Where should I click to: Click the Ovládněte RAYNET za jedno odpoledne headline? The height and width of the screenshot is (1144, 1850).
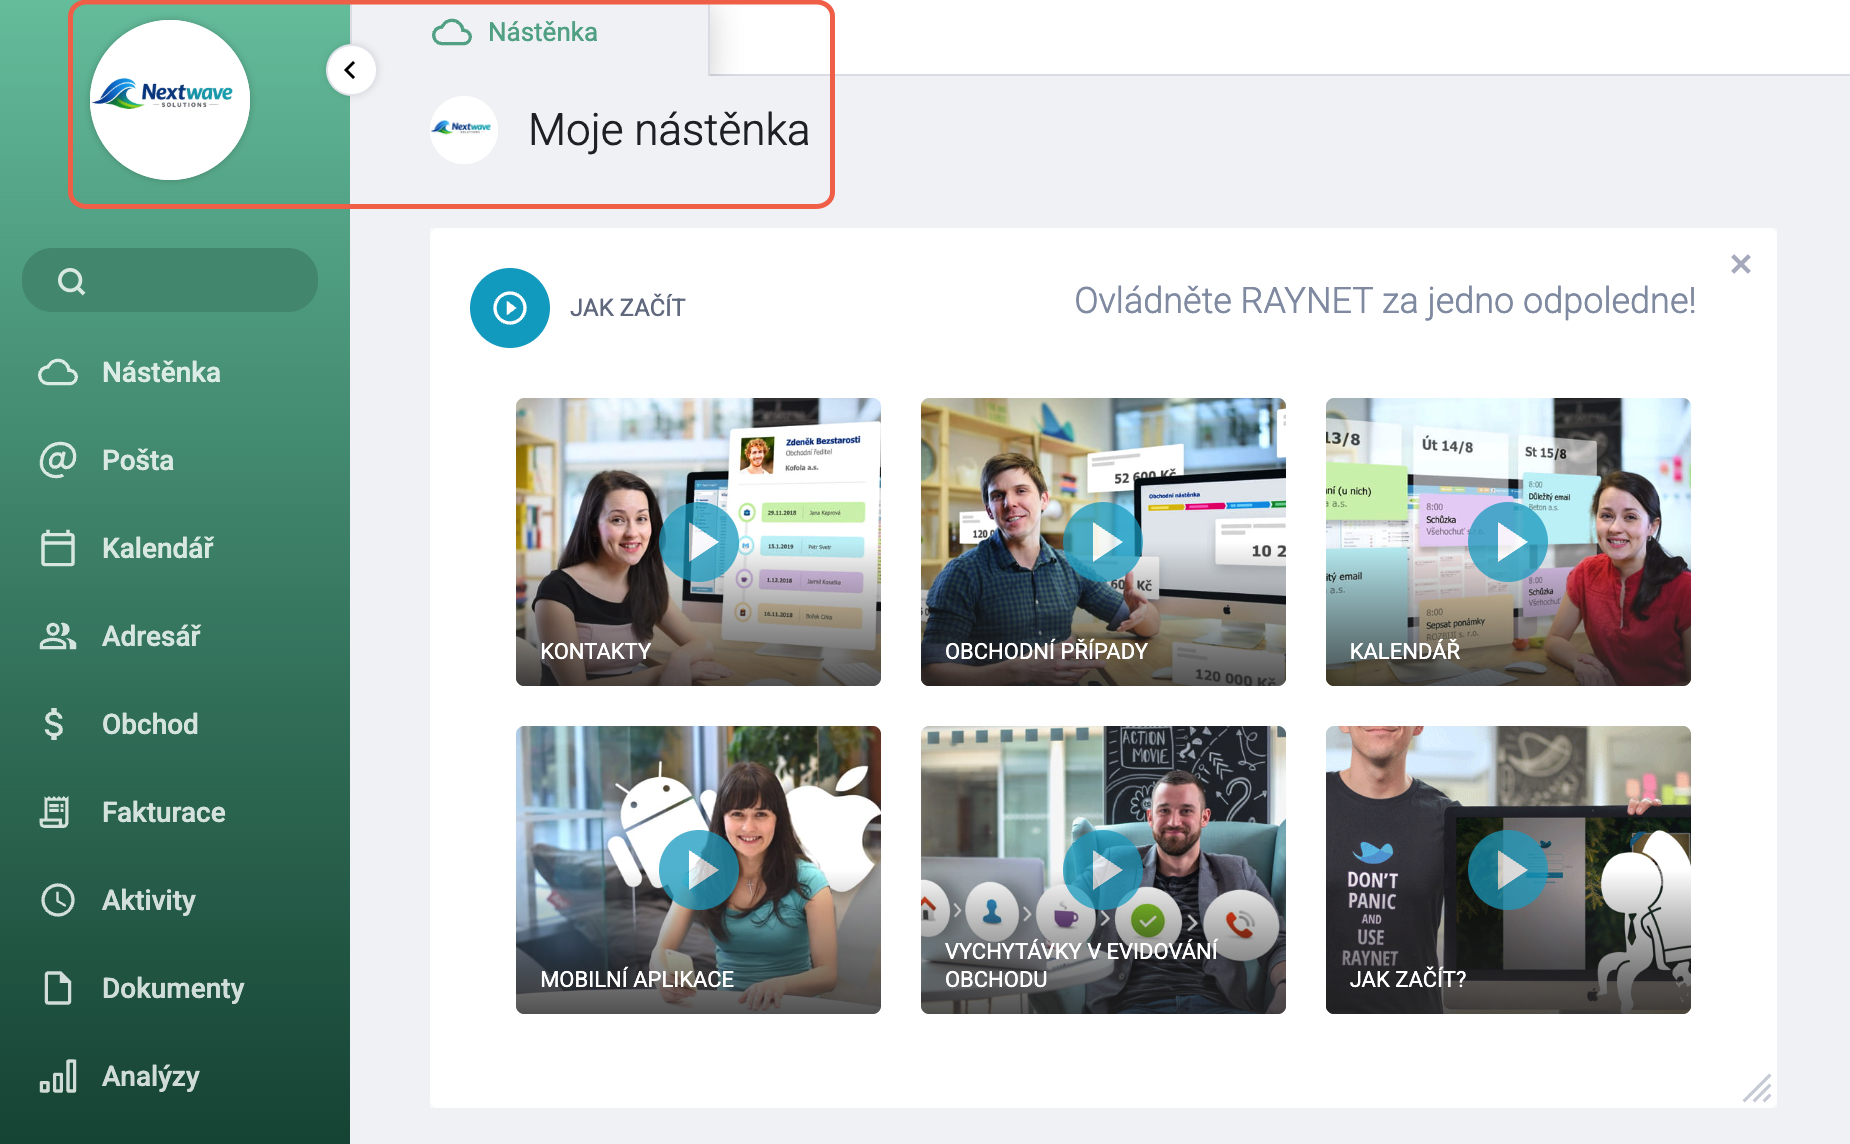1385,301
